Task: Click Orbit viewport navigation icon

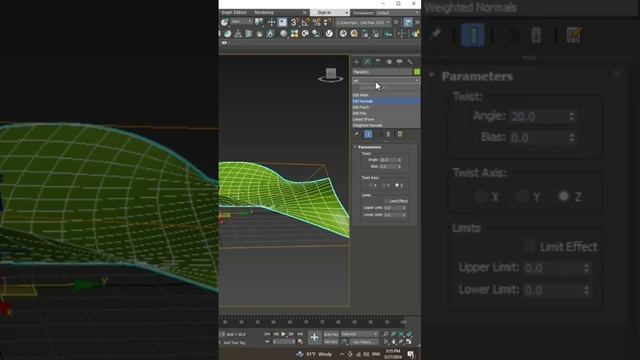Action: click(401, 342)
